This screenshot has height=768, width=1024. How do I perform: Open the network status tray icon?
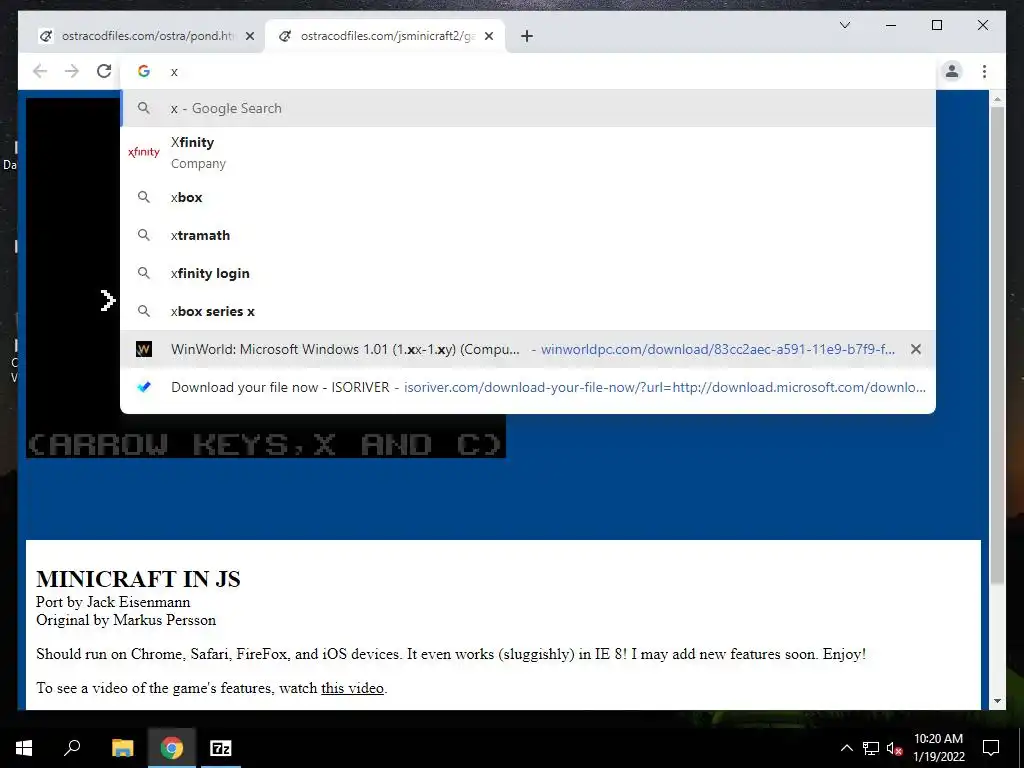(x=871, y=748)
